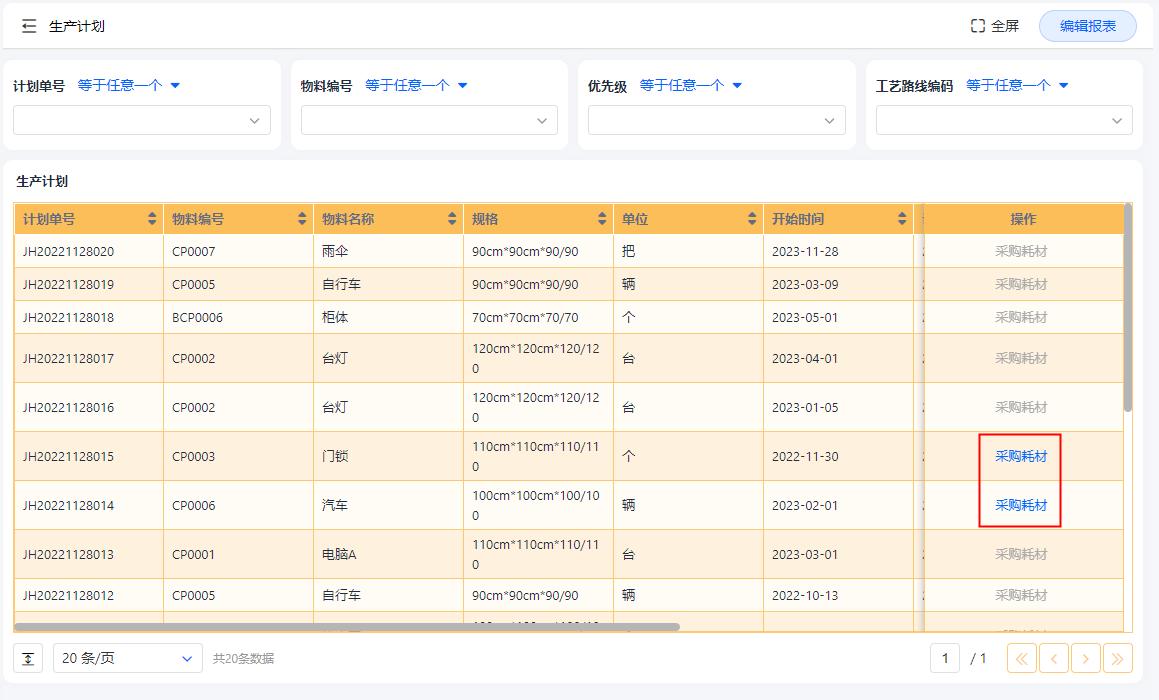Viewport: 1159px width, 700px height.
Task: Expand the 20 条/页 page size dropdown
Action: pyautogui.click(x=127, y=658)
